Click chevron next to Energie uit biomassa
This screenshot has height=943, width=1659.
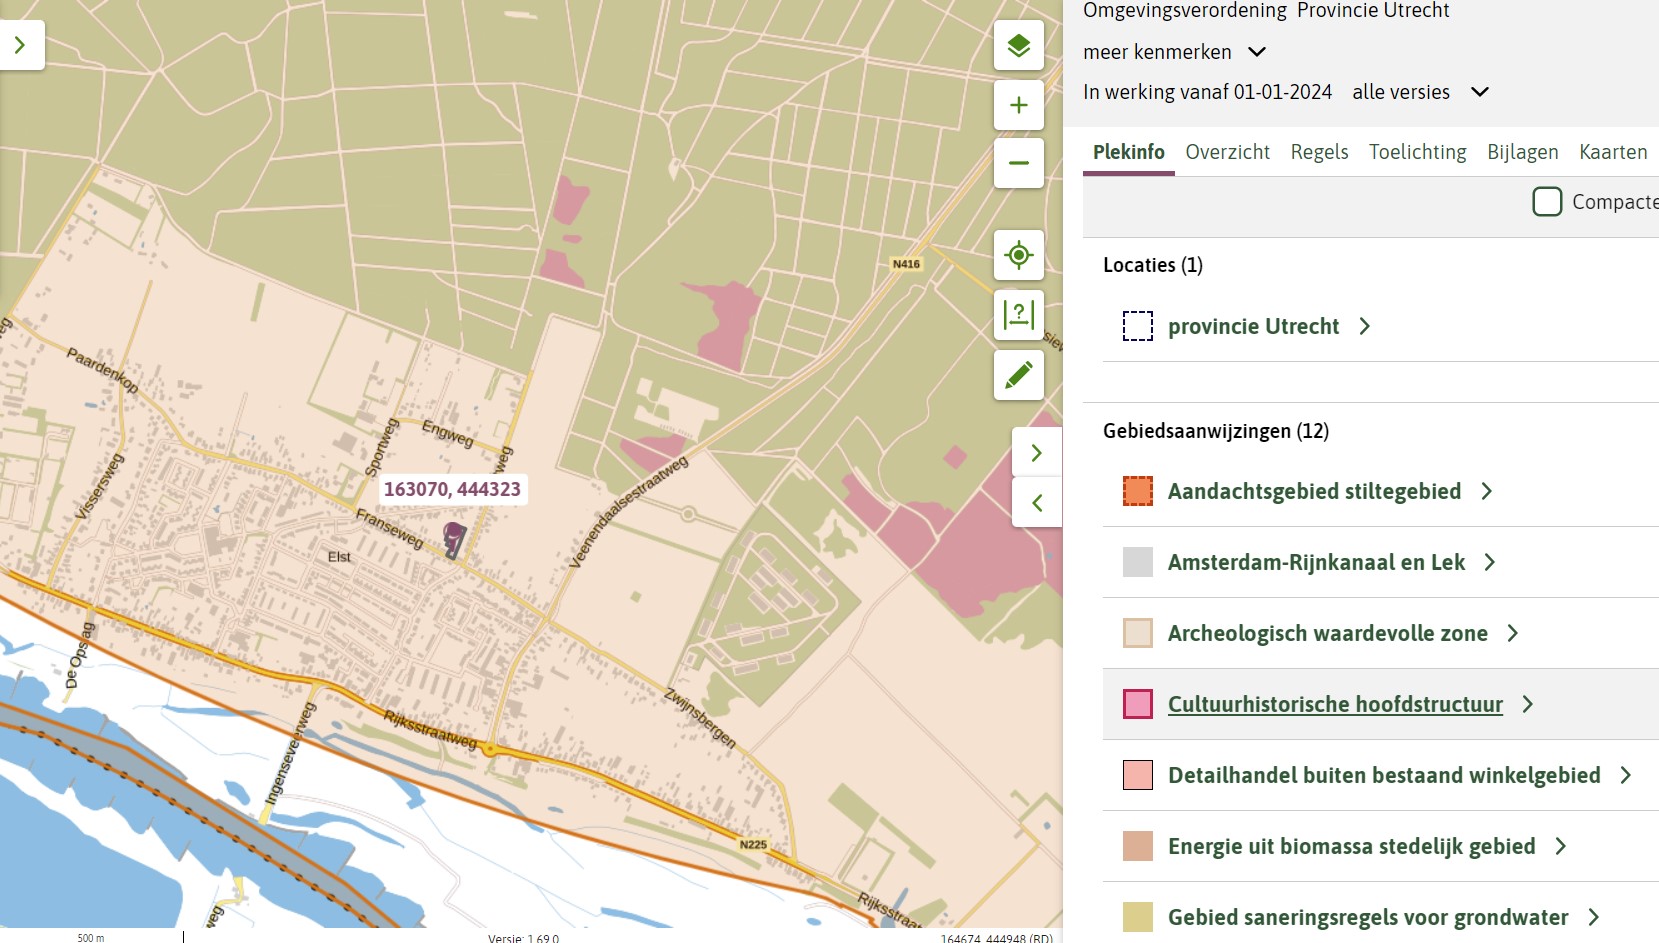coord(1561,846)
